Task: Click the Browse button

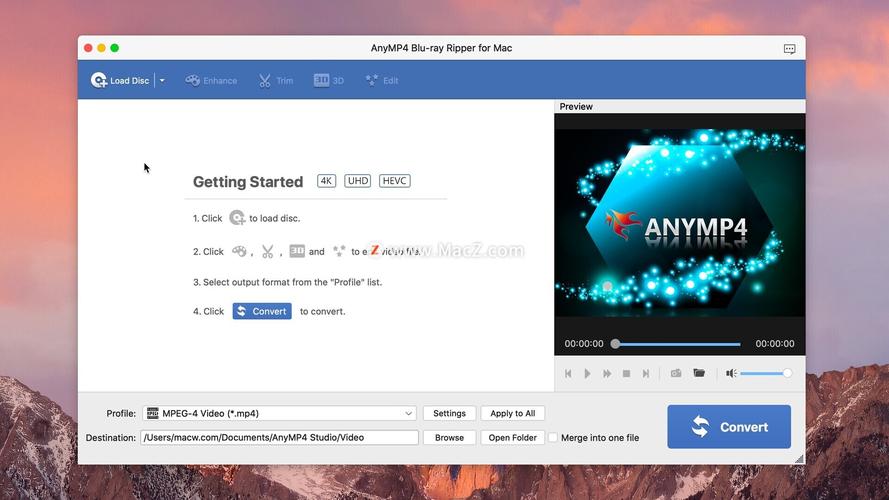Action: (449, 438)
